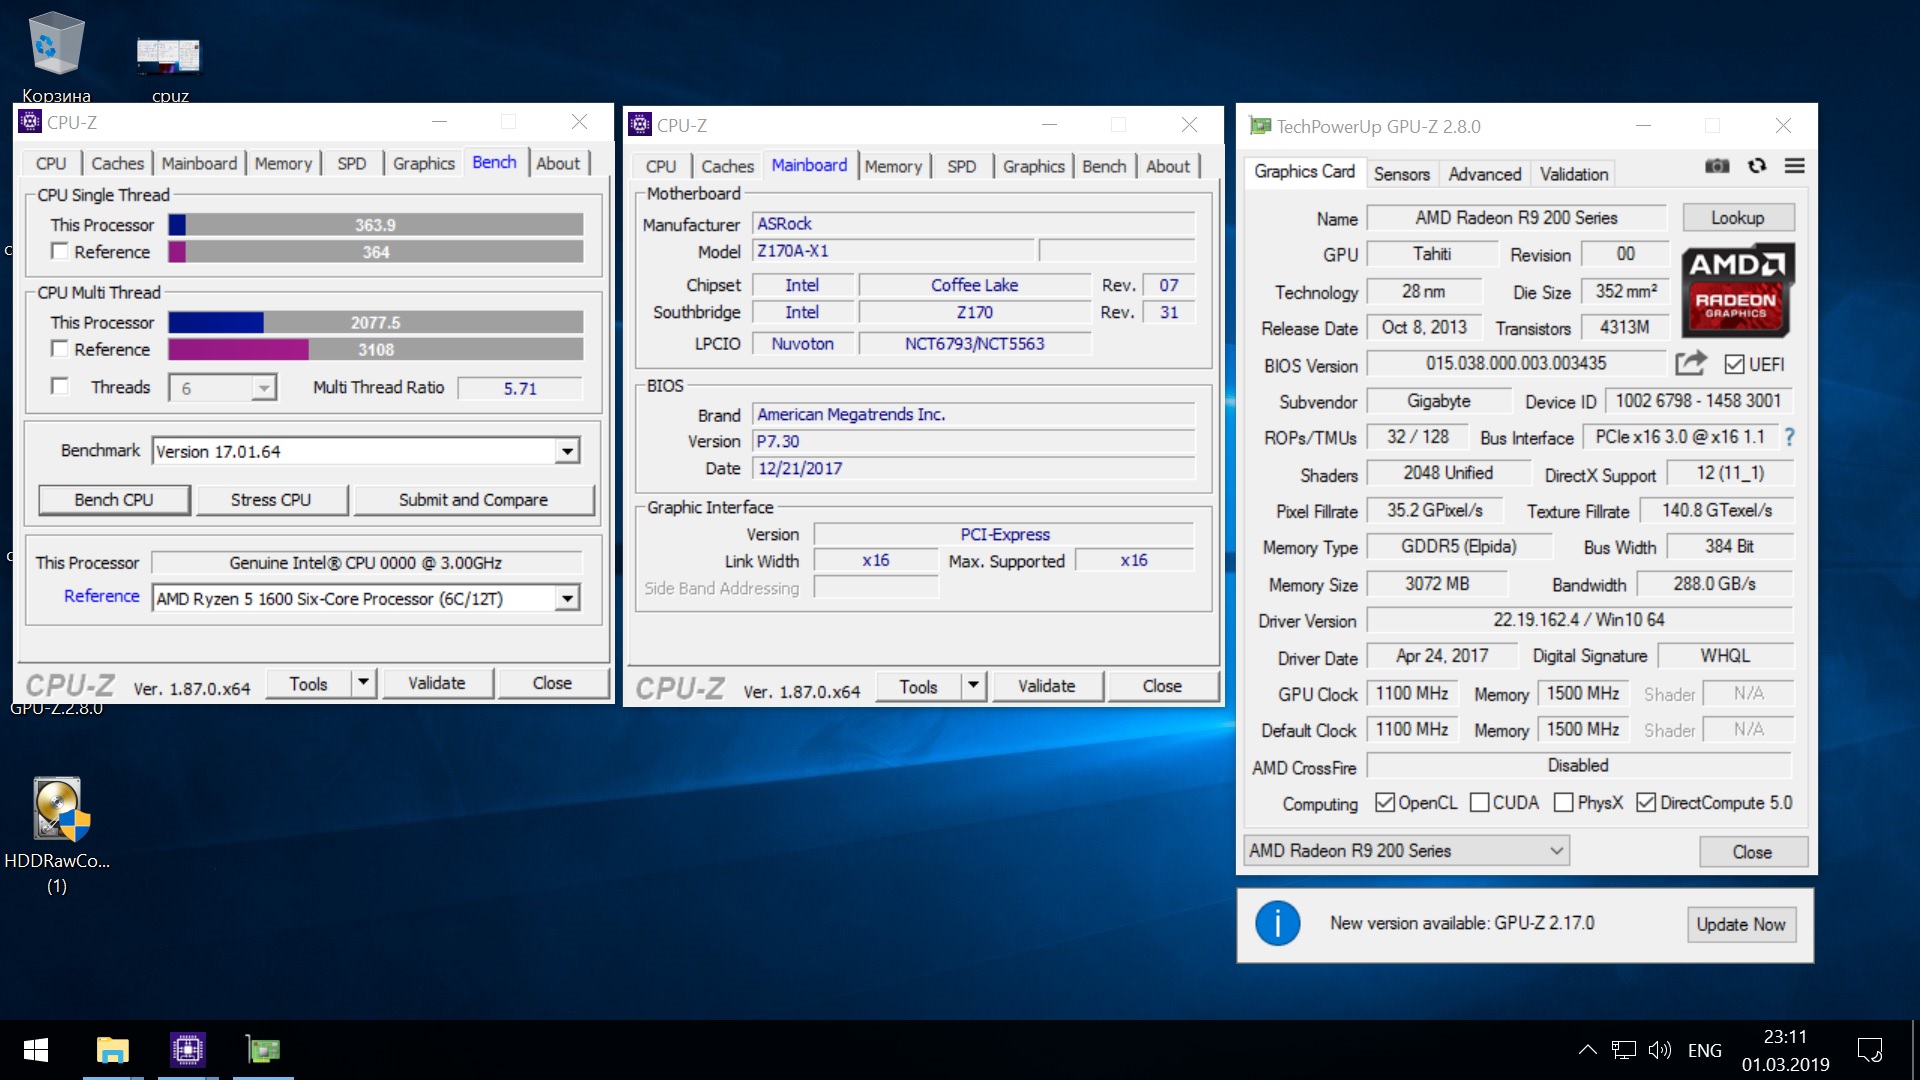
Task: Open File Explorer from the taskbar
Action: 113,1050
